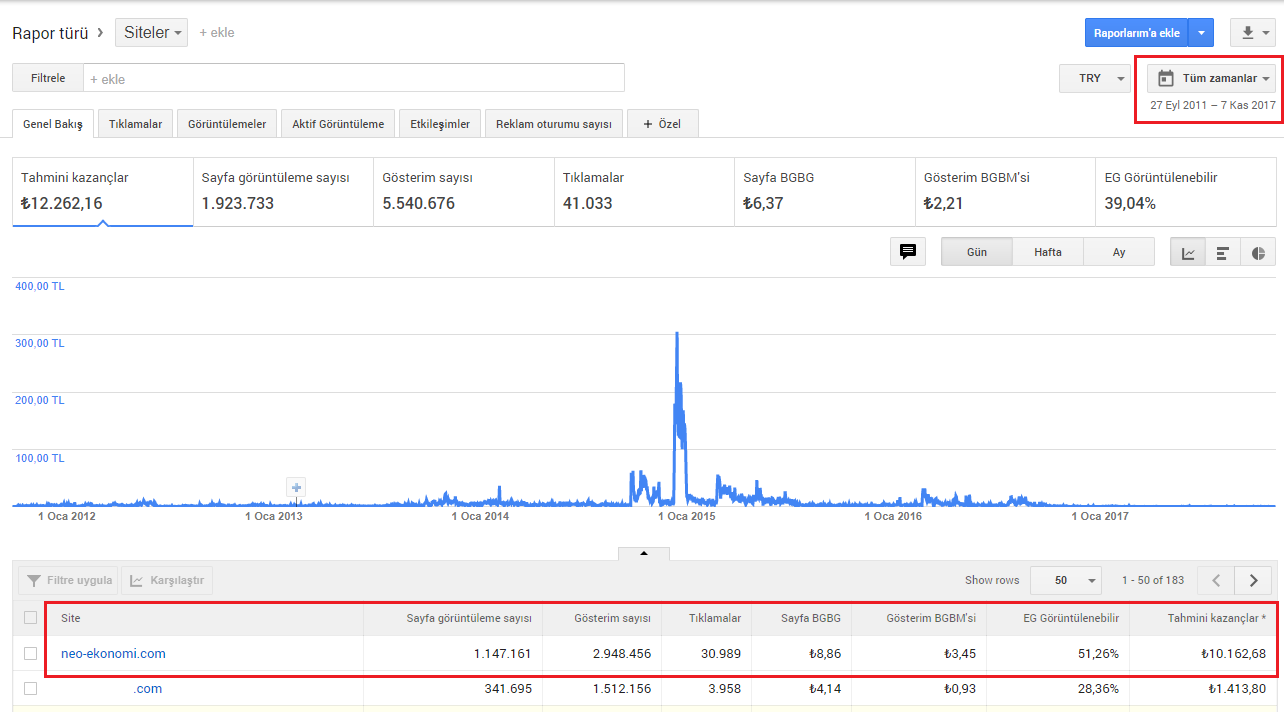Select the Genel Bakış tab
Image resolution: width=1284 pixels, height=712 pixels.
coord(53,124)
